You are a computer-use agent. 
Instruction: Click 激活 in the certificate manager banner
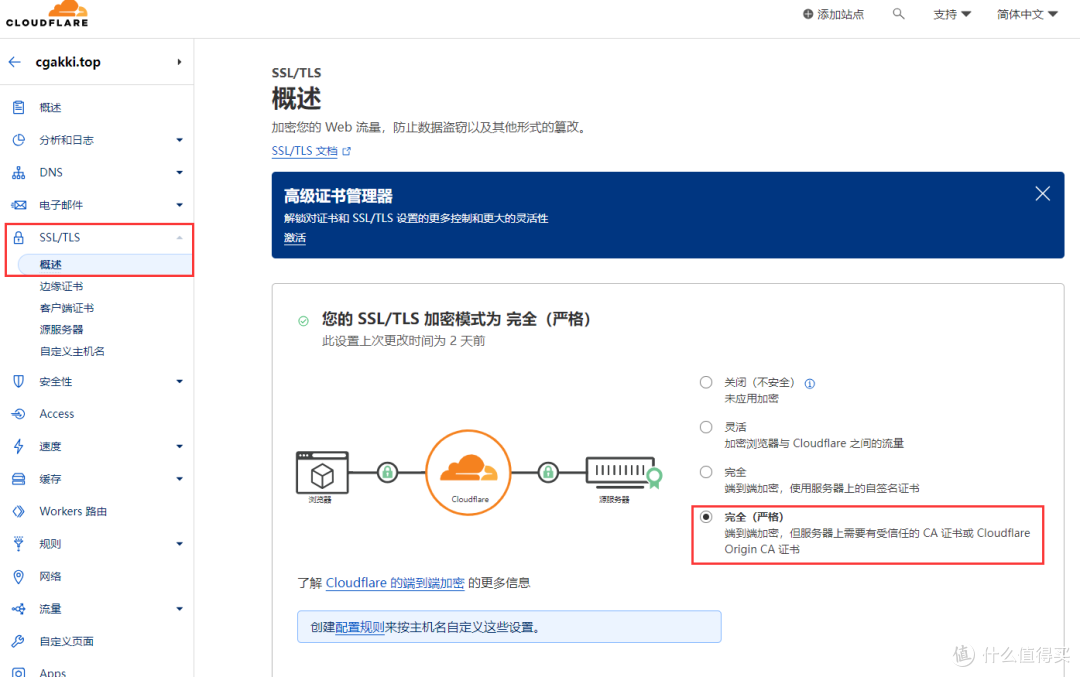pyautogui.click(x=295, y=238)
